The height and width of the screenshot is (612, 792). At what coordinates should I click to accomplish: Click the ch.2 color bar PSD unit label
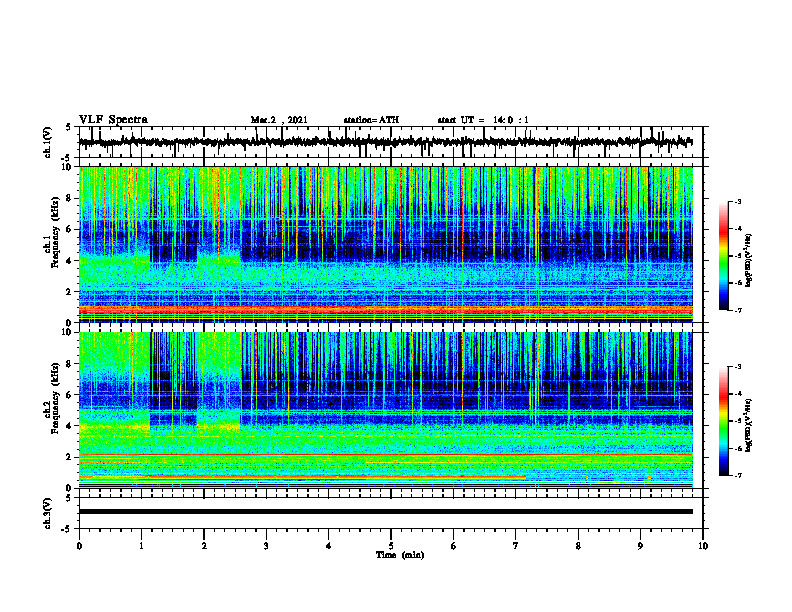749,426
